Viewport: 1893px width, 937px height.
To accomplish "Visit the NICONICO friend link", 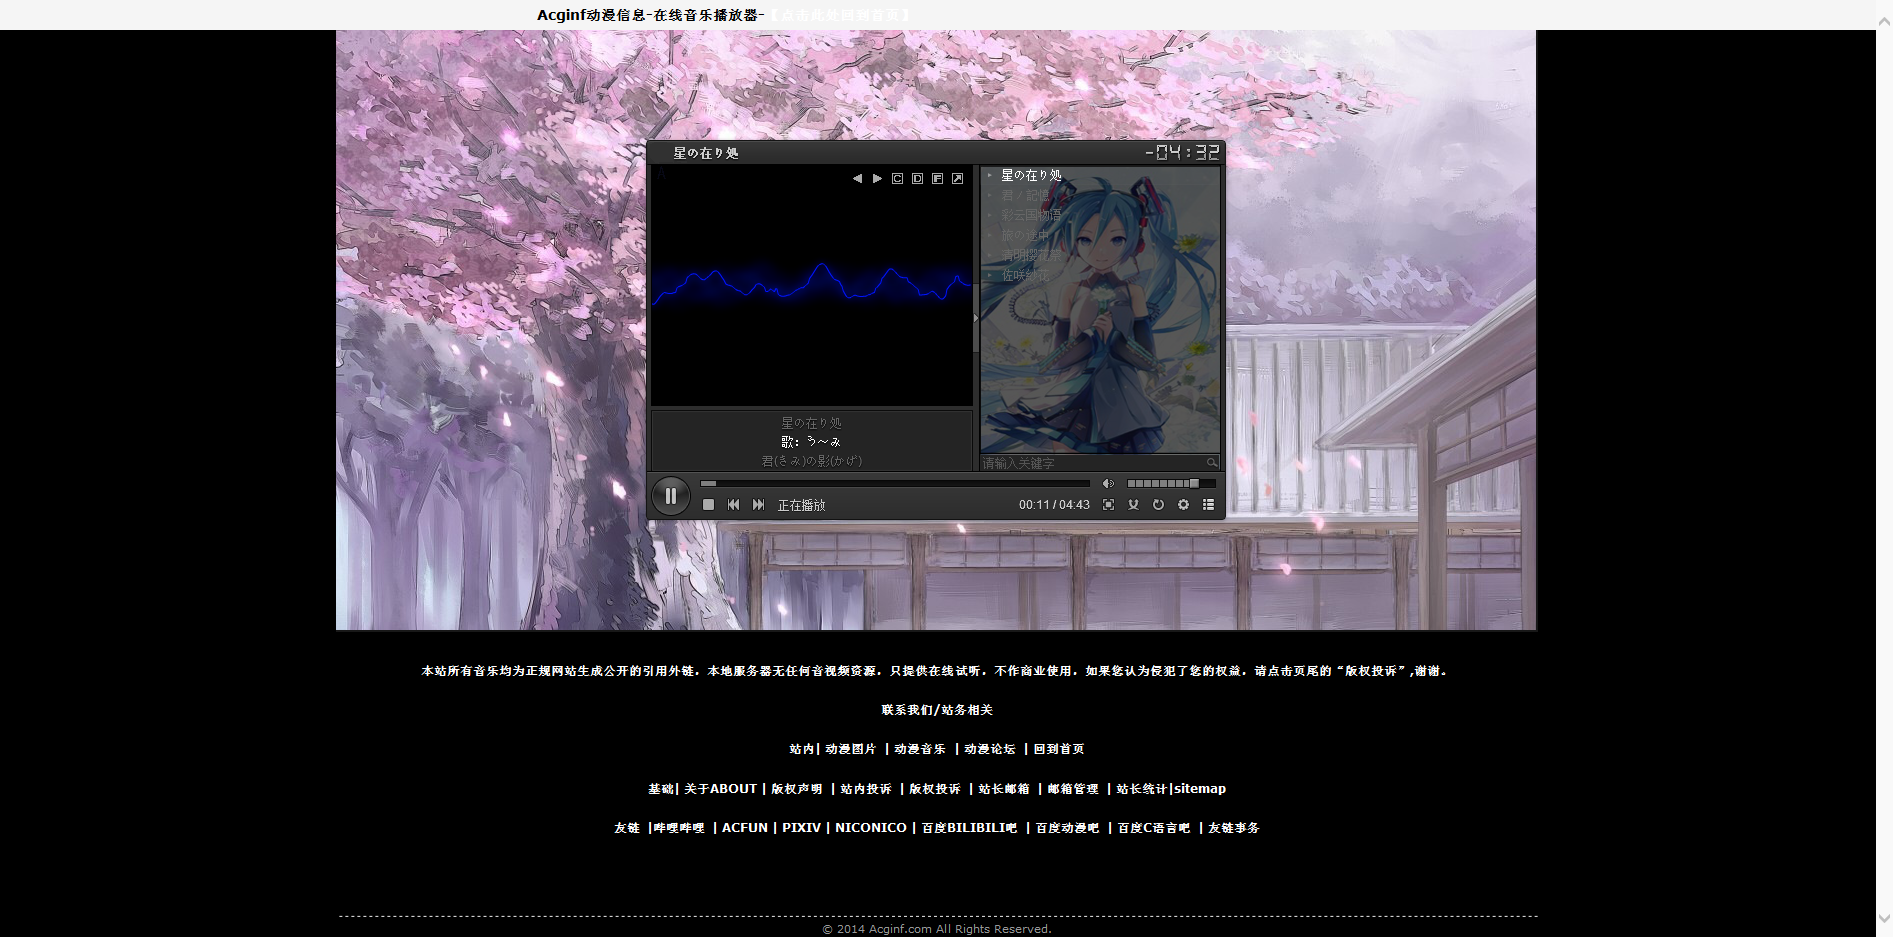I will 871,828.
